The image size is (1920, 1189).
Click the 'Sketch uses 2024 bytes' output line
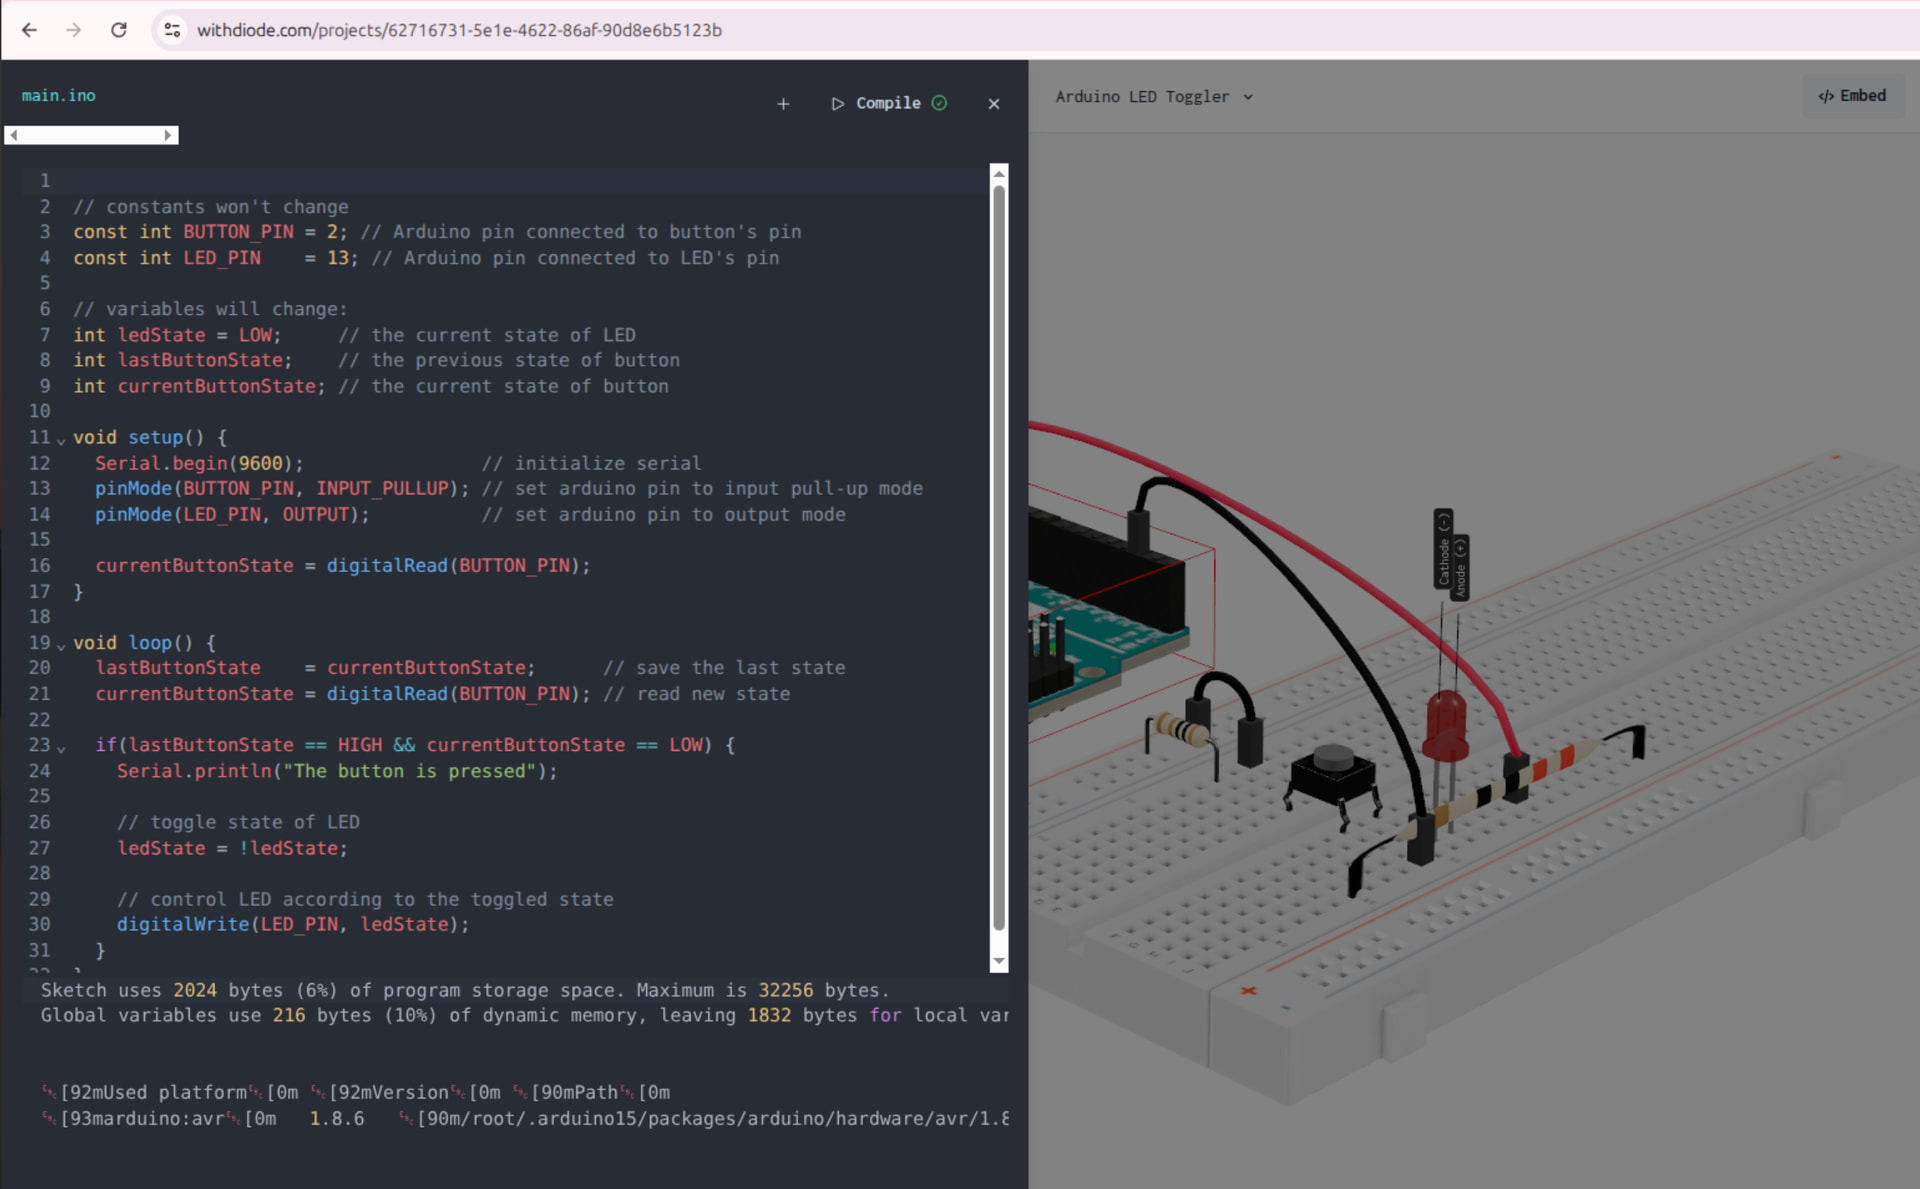pos(465,990)
